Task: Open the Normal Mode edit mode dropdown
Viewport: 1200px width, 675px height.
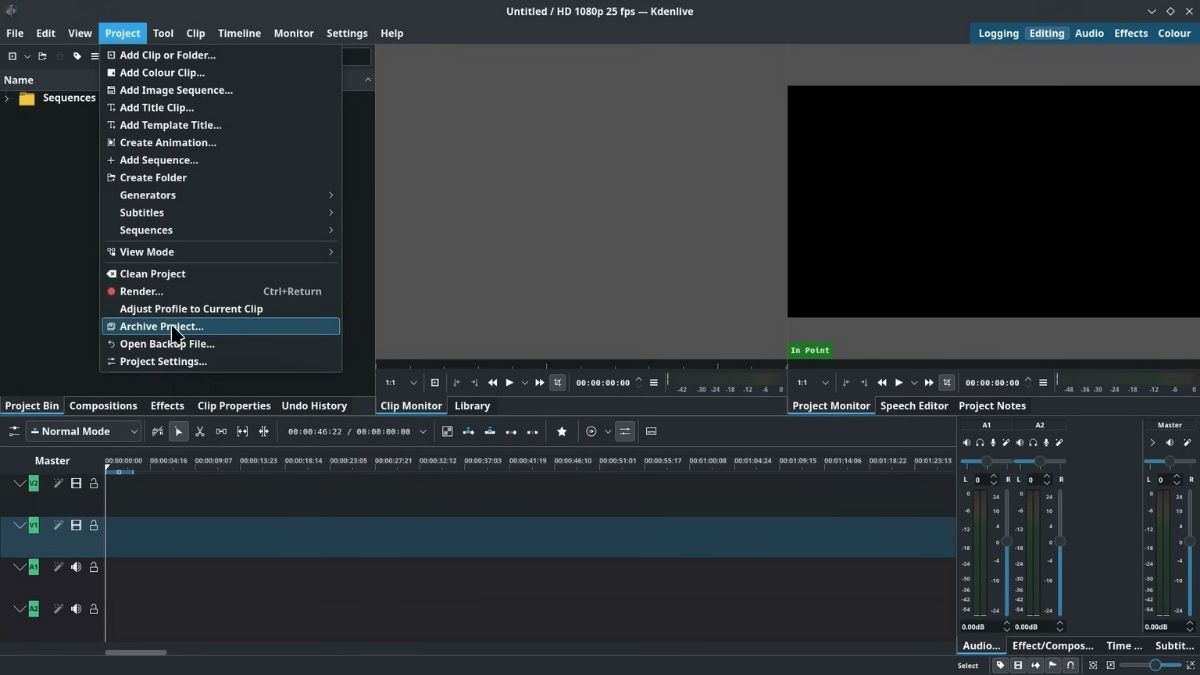Action: point(84,432)
